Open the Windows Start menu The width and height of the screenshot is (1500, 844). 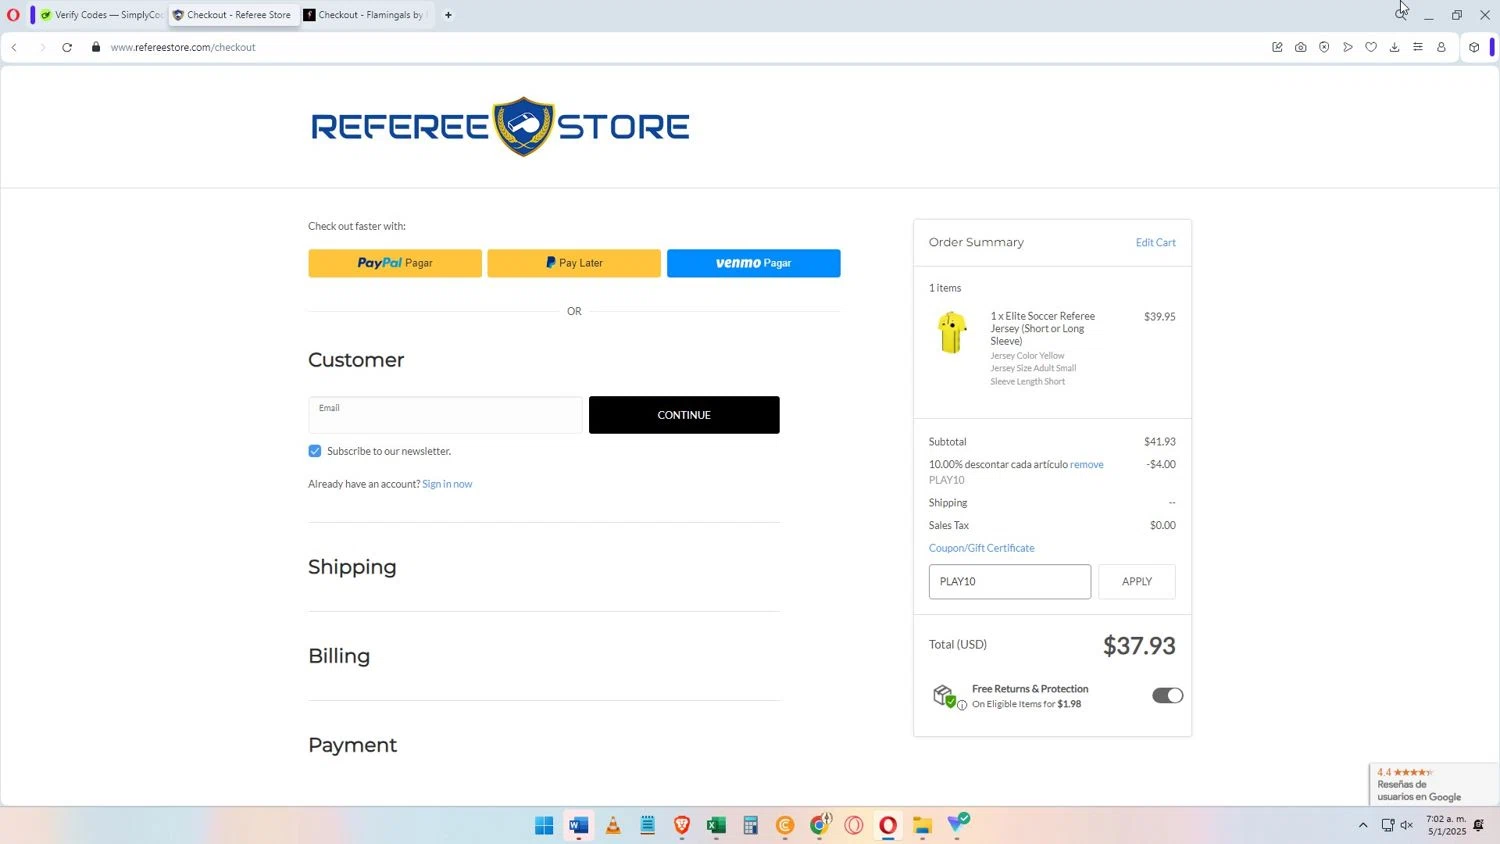544,825
